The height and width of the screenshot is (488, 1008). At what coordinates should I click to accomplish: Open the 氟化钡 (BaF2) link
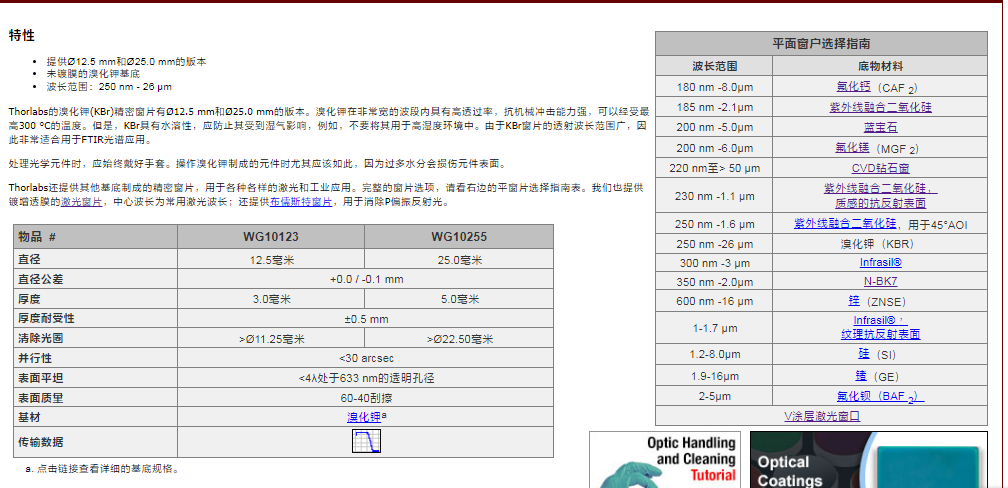(880, 395)
